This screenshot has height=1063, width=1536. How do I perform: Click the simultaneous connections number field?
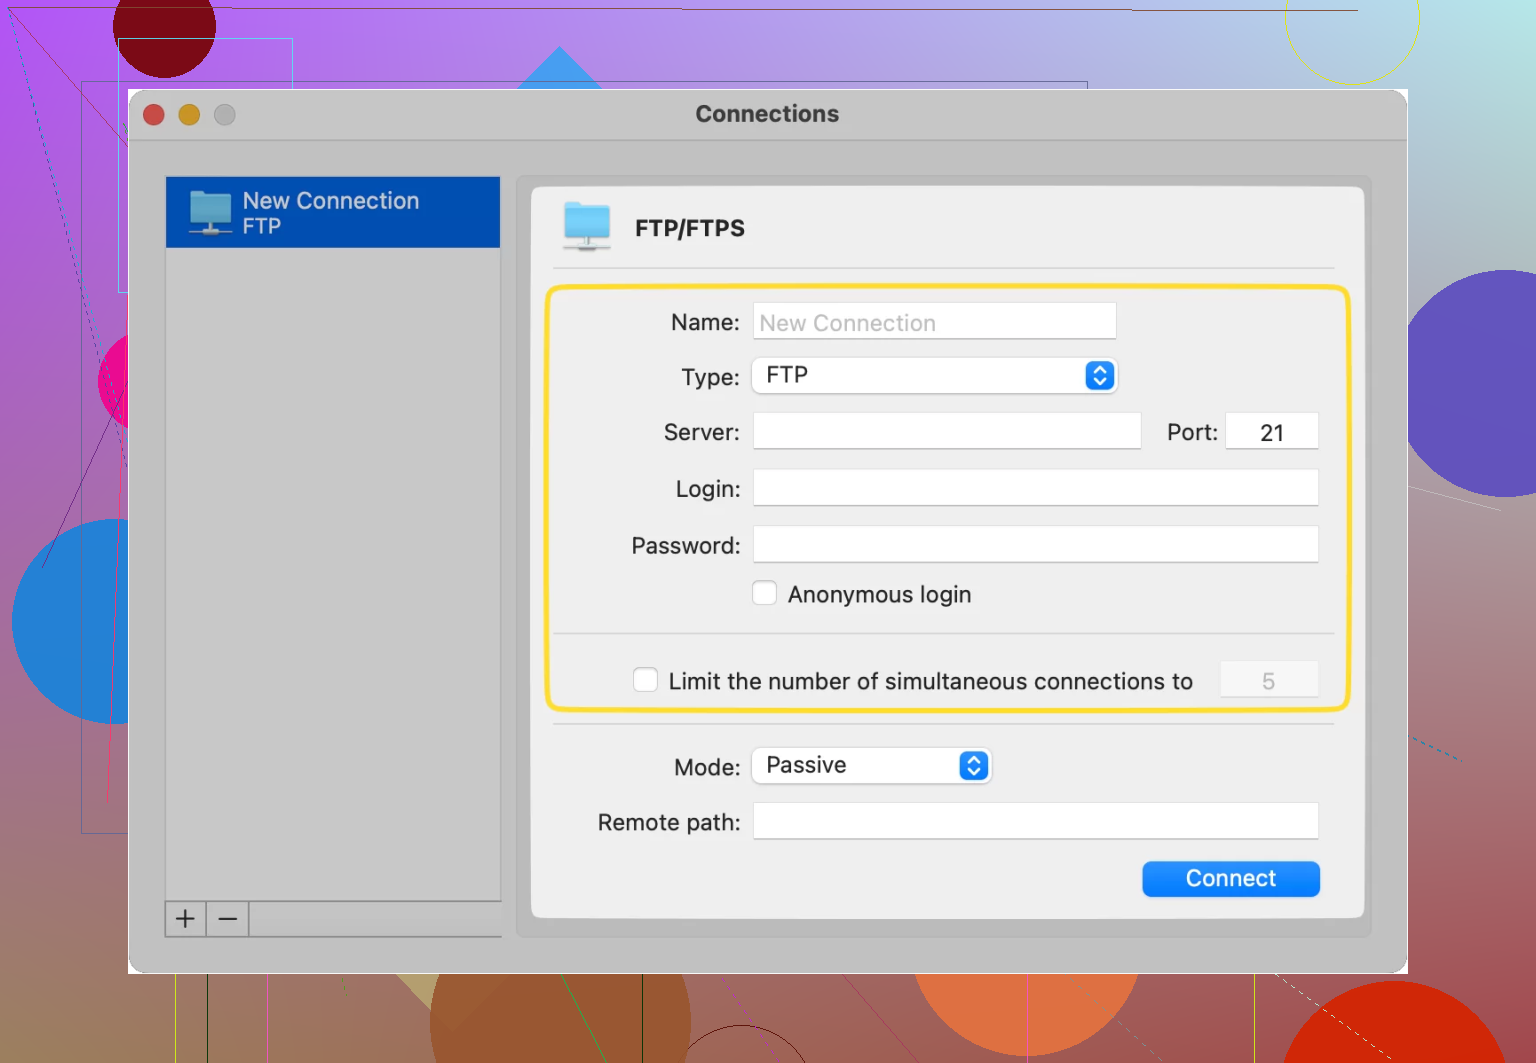coord(1269,680)
